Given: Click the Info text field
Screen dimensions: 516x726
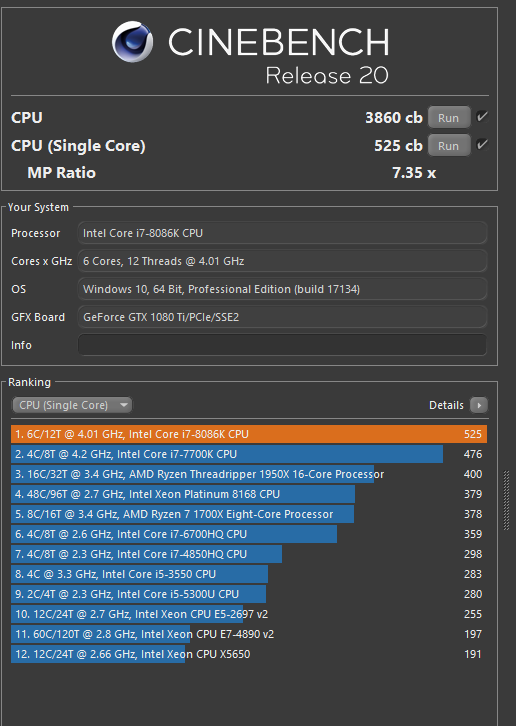Looking at the screenshot, I should [x=283, y=345].
